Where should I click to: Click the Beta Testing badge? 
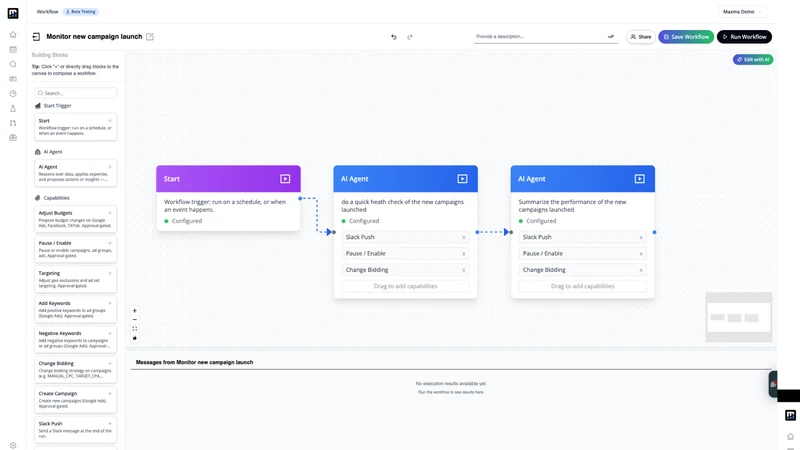pos(82,11)
